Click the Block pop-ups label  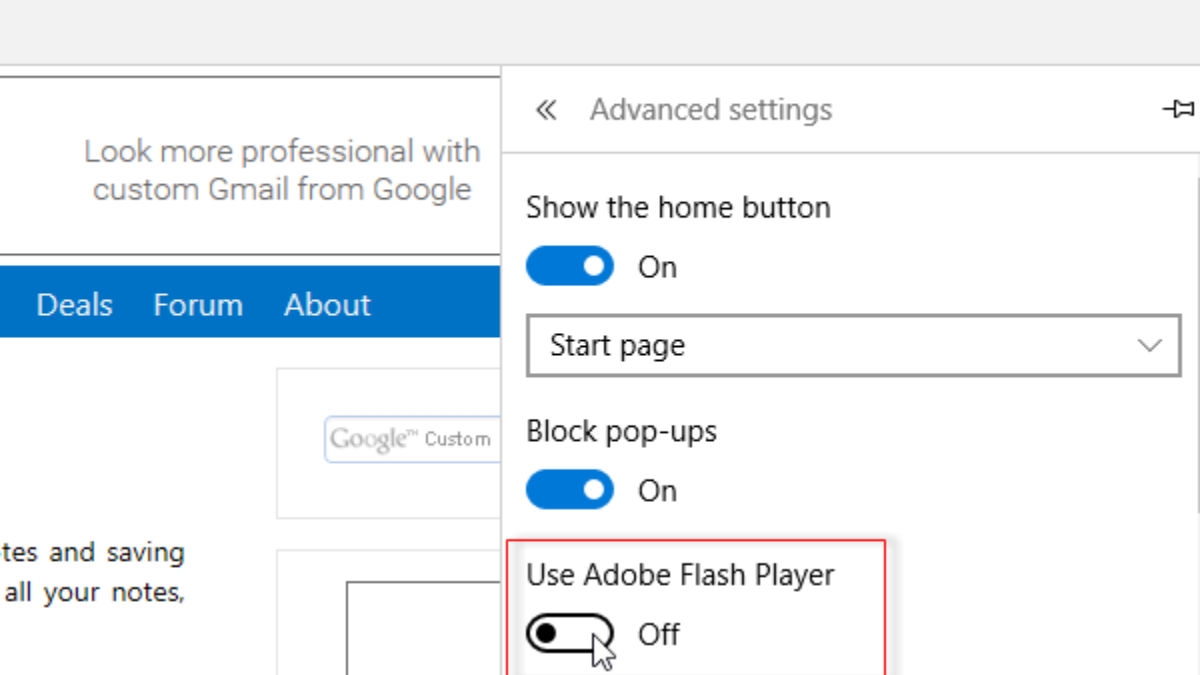tap(622, 432)
